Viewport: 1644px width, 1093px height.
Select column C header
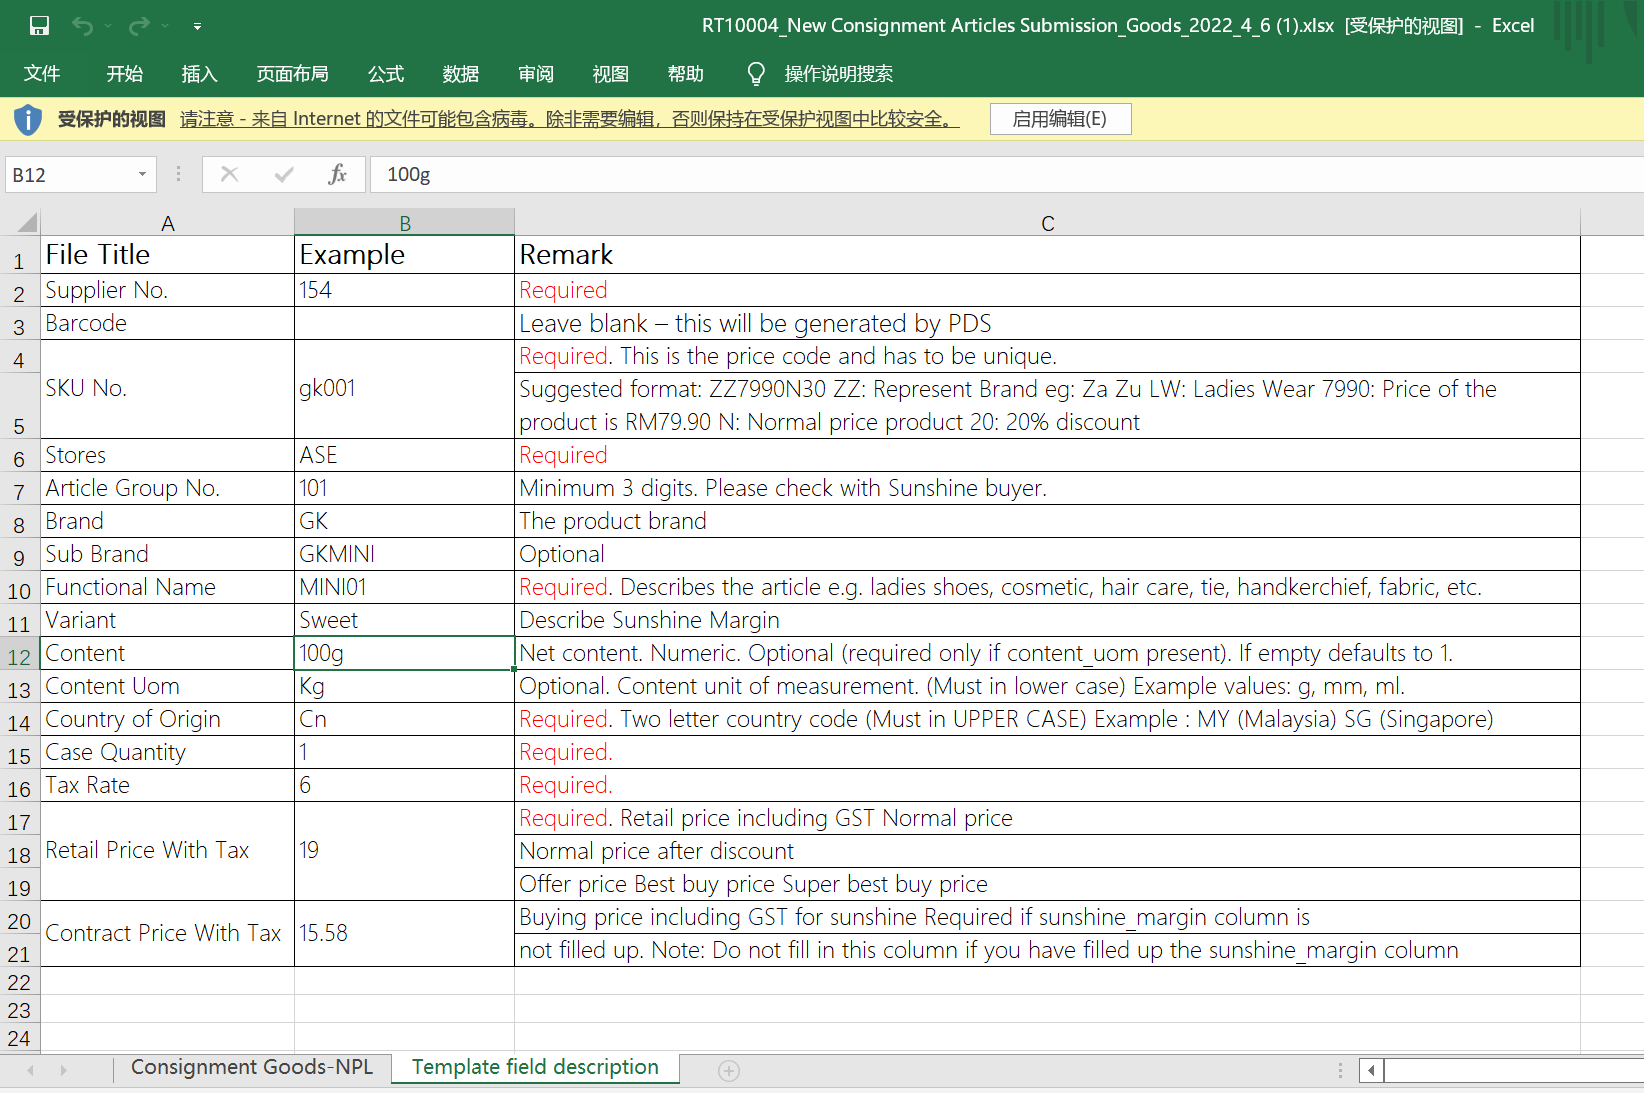pyautogui.click(x=1047, y=223)
